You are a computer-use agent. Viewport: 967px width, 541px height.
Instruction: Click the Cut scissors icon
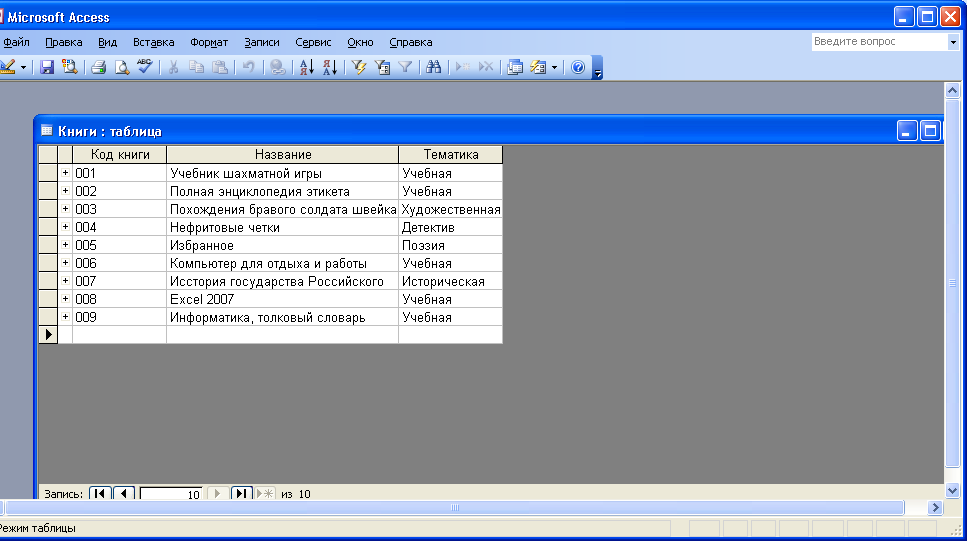click(174, 67)
